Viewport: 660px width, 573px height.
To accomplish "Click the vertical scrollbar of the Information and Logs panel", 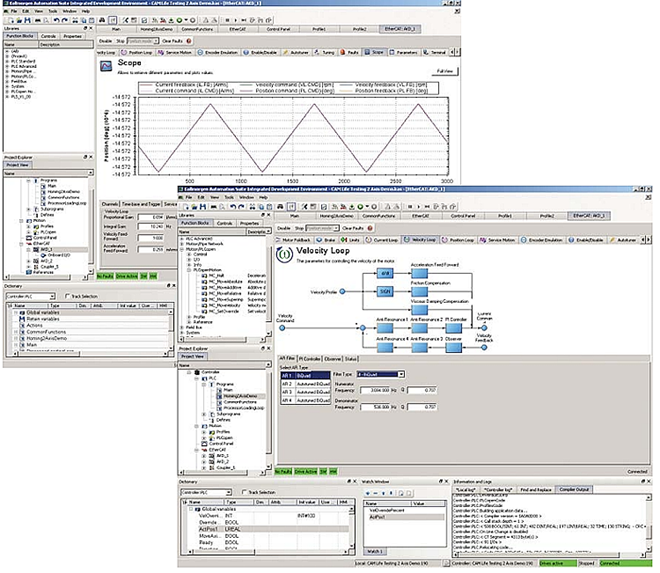I will 649,524.
